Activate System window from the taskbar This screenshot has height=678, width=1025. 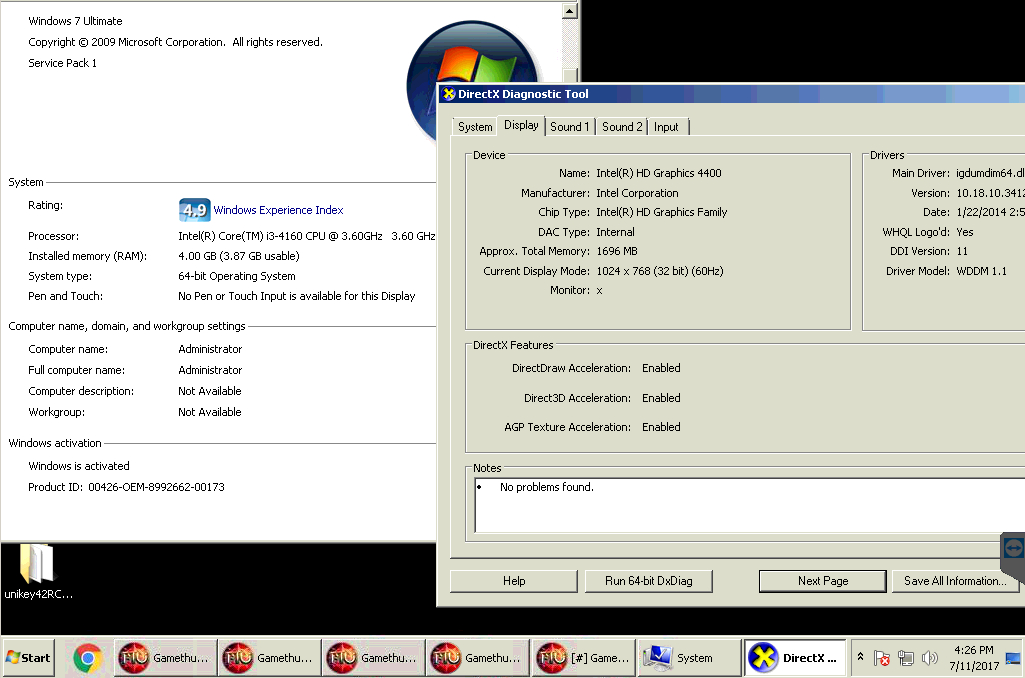(688, 658)
